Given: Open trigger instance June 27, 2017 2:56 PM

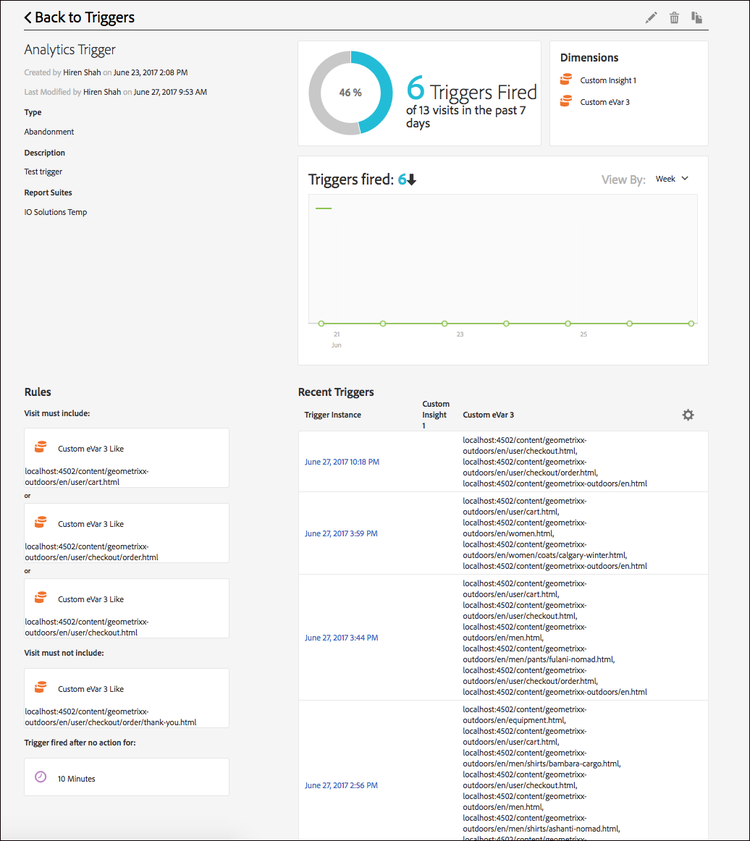Looking at the screenshot, I should [341, 787].
